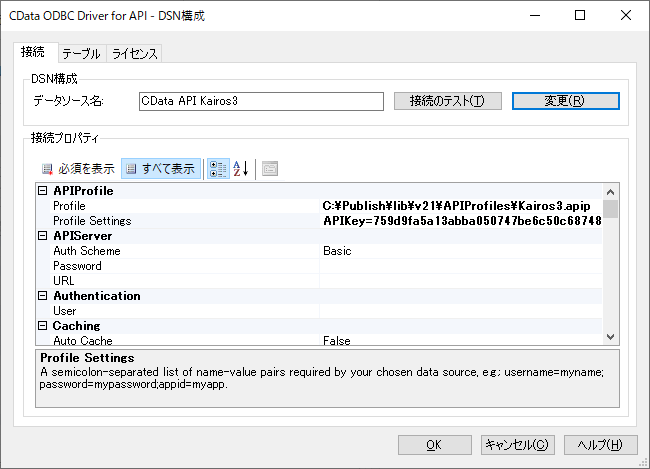The width and height of the screenshot is (650, 469).
Task: Select the Auth Scheme row label
Action: click(x=87, y=251)
